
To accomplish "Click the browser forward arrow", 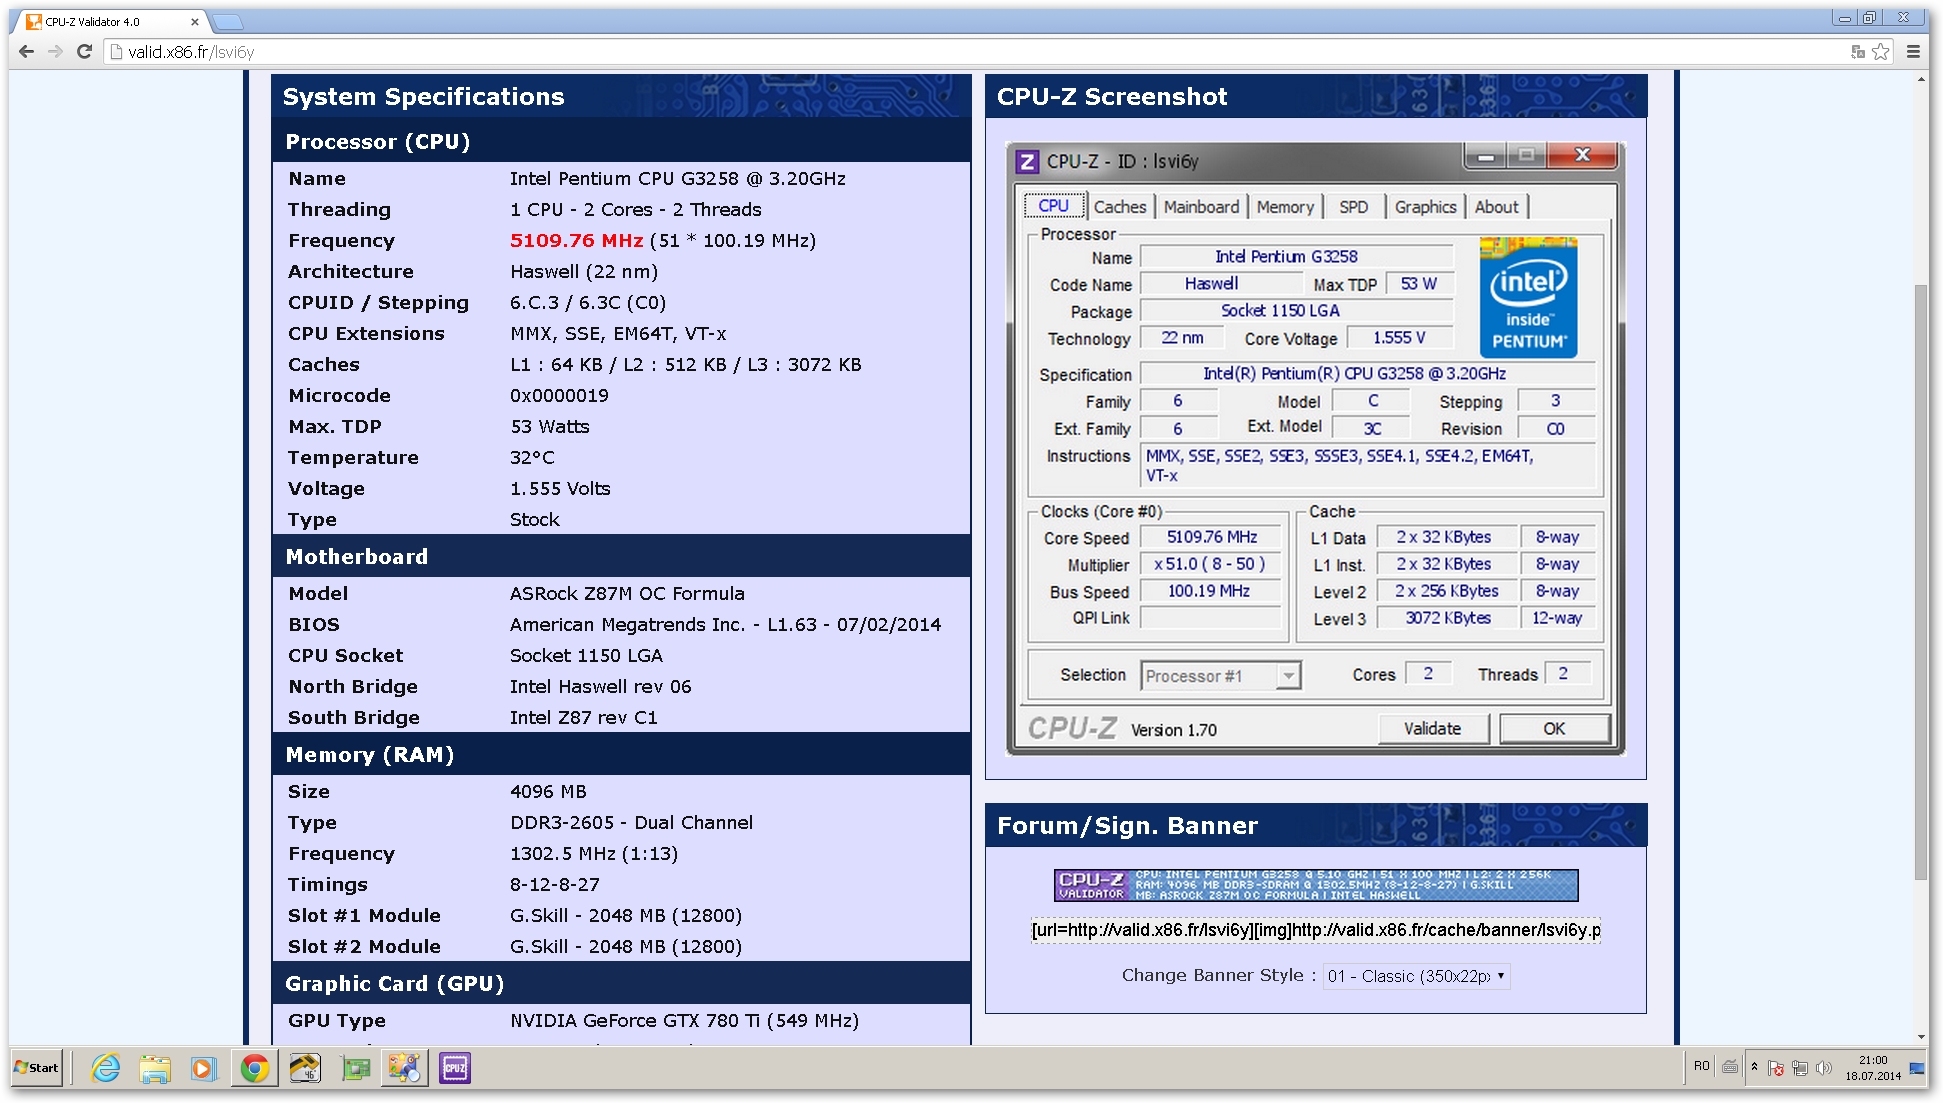I will pyautogui.click(x=56, y=52).
